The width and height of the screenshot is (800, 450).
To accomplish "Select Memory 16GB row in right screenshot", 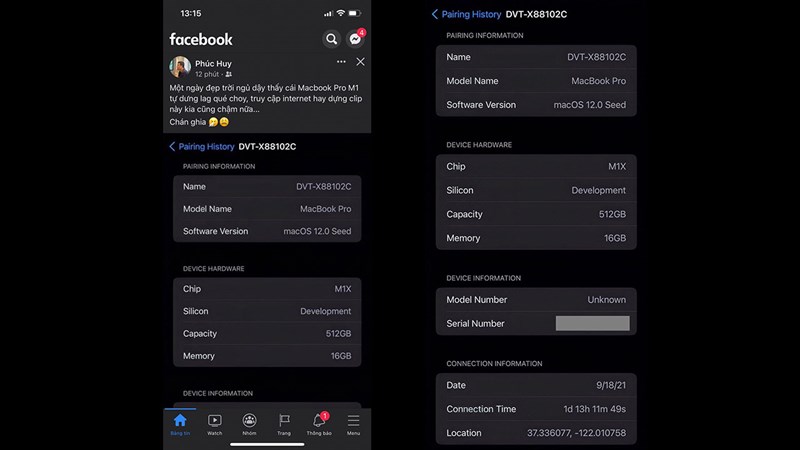I will 536,238.
